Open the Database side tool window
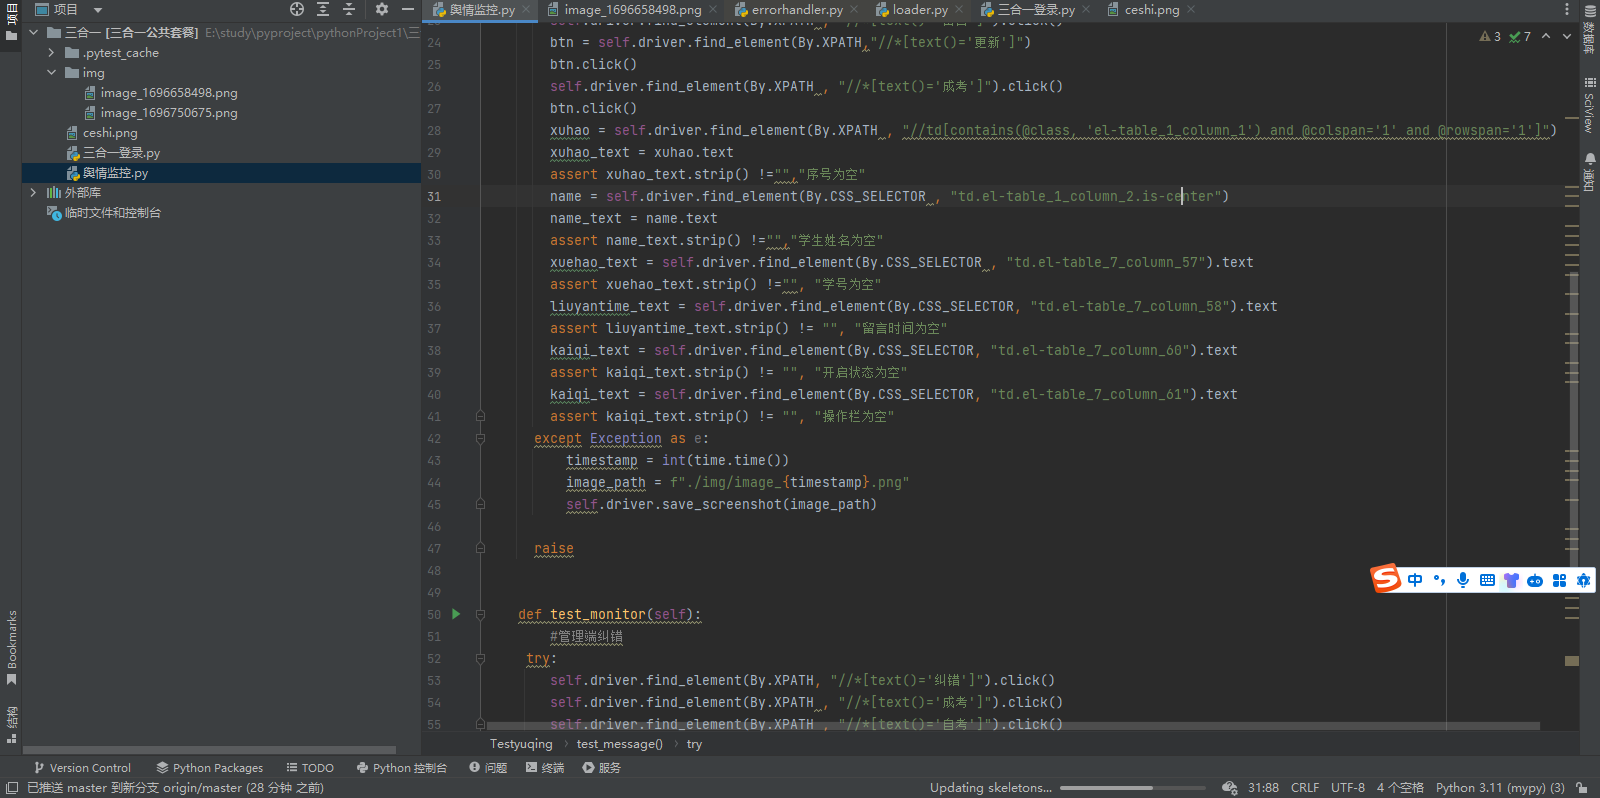The width and height of the screenshot is (1600, 798). [x=1590, y=30]
